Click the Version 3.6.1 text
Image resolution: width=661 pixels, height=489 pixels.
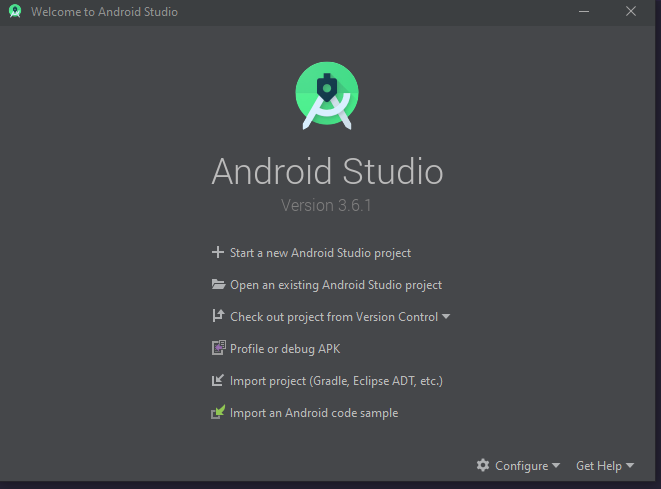326,205
